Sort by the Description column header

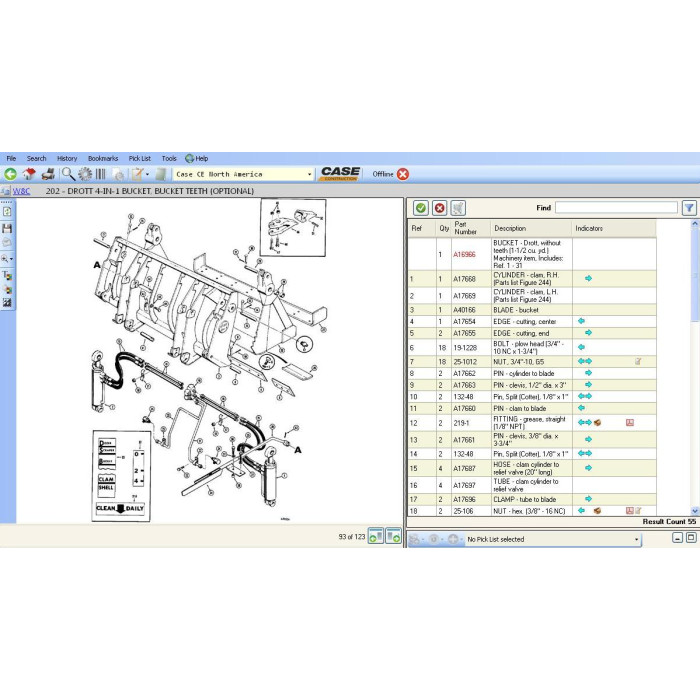click(x=531, y=228)
